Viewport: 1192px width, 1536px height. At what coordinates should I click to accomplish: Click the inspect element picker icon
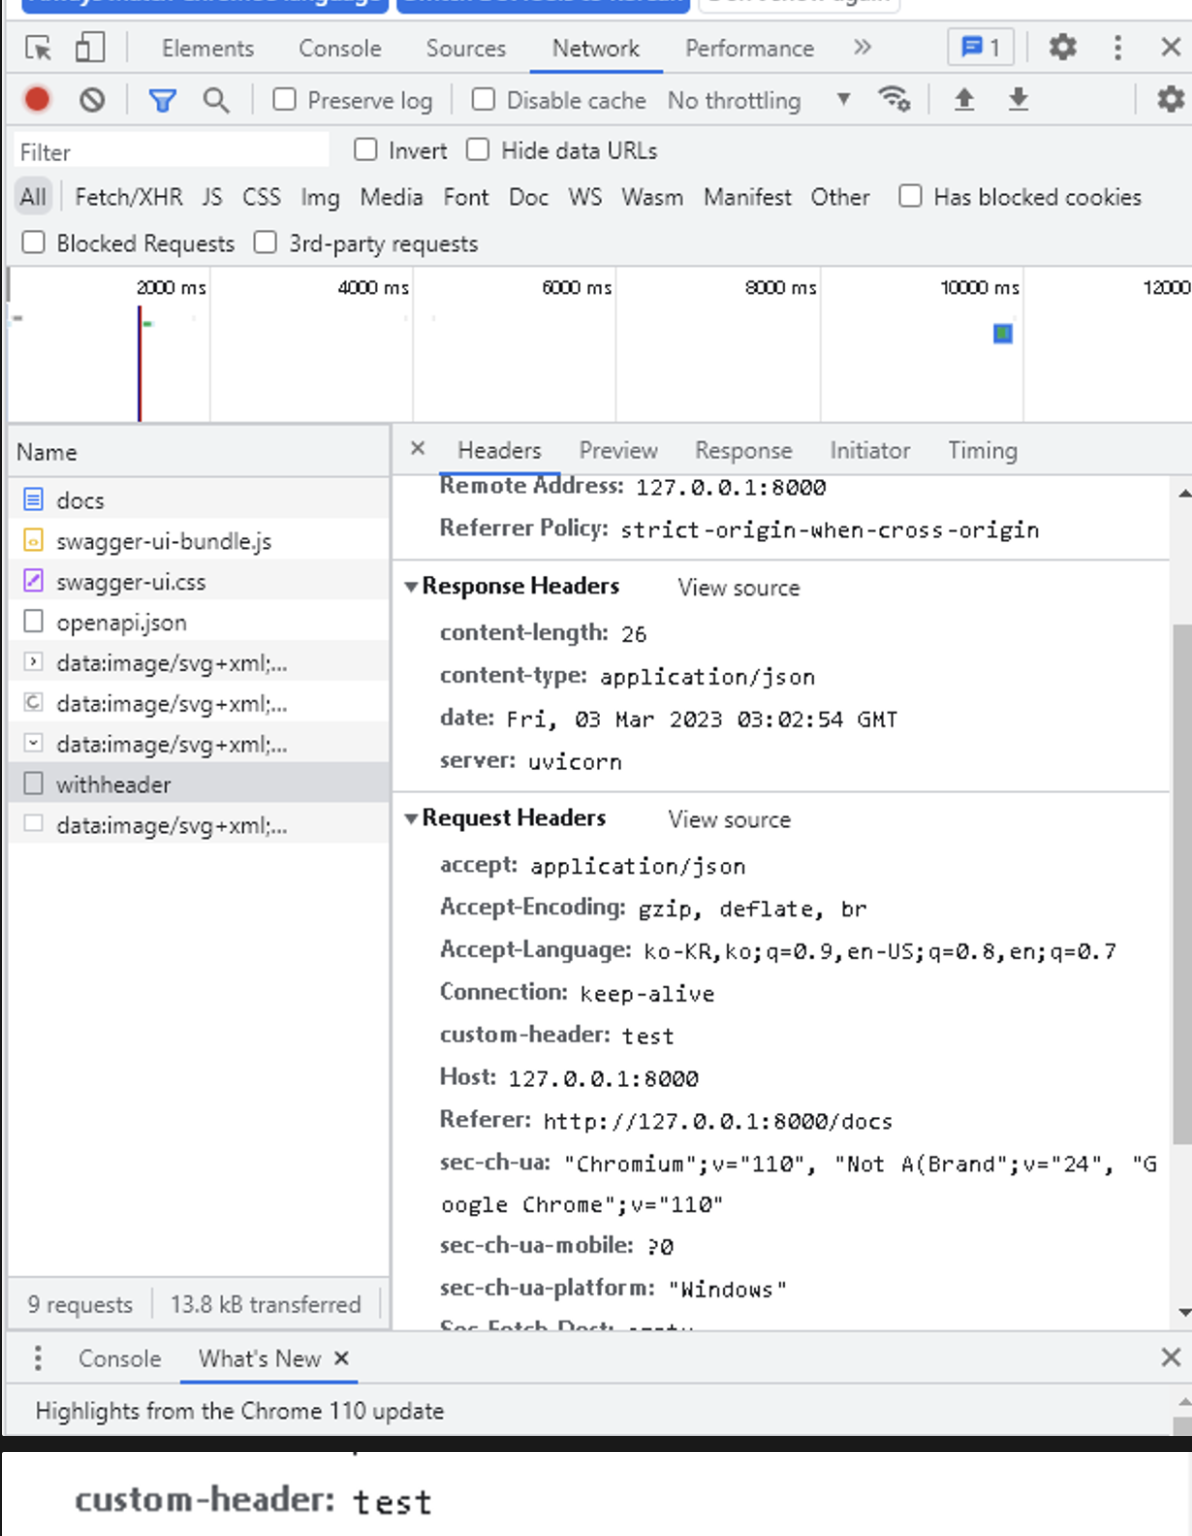click(x=38, y=48)
